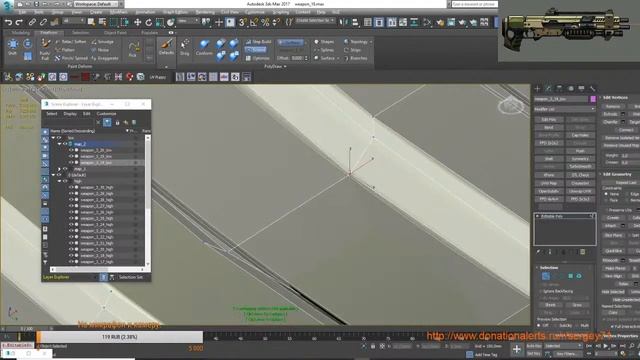Click the Symmetry modifier button
The height and width of the screenshot is (360, 640).
pos(580,159)
